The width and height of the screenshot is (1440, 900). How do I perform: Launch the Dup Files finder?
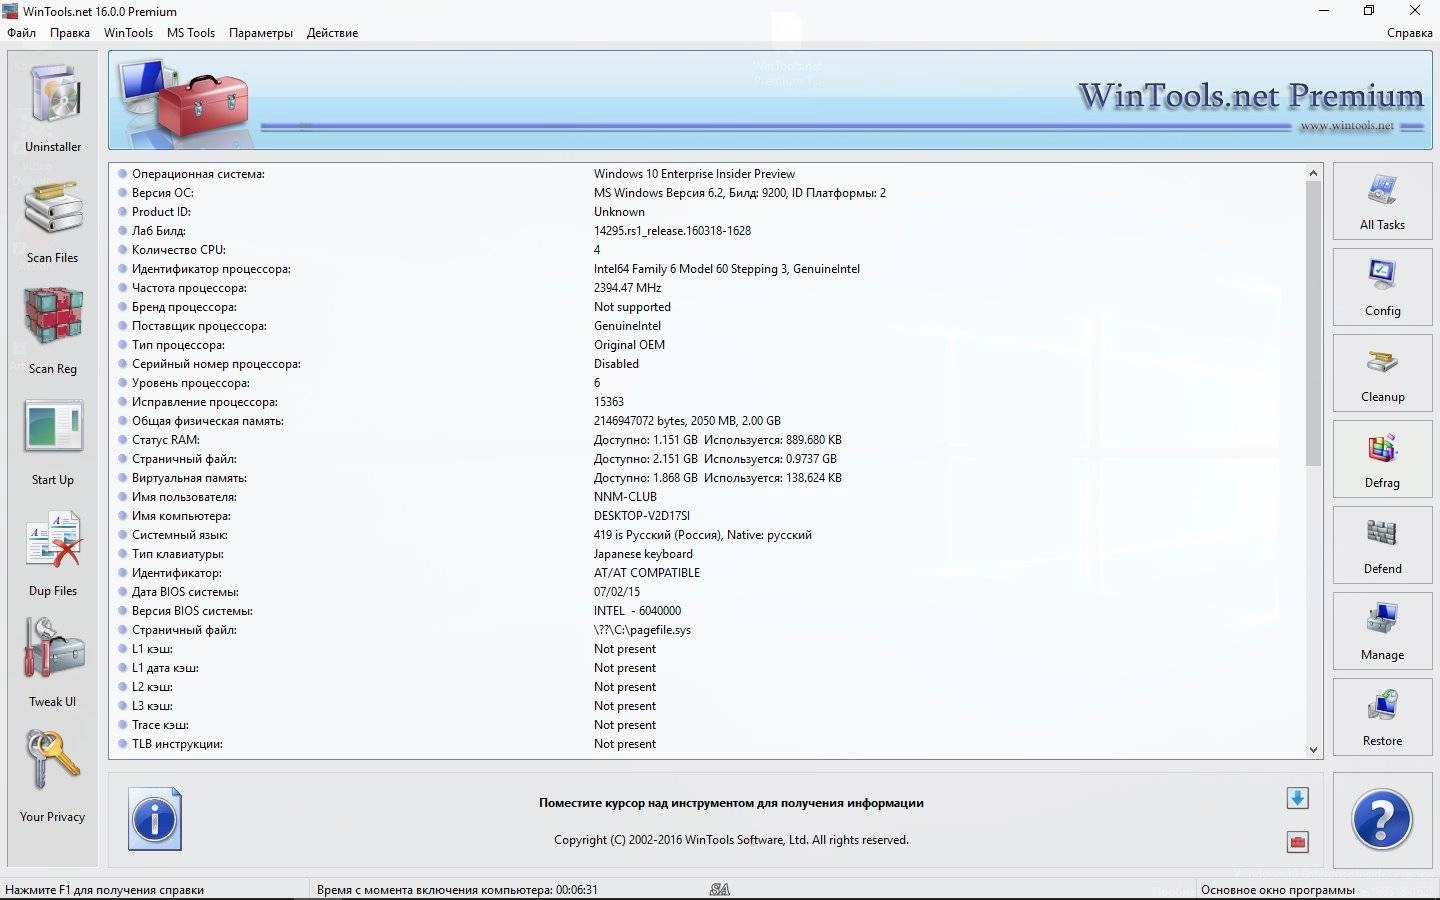coord(53,553)
